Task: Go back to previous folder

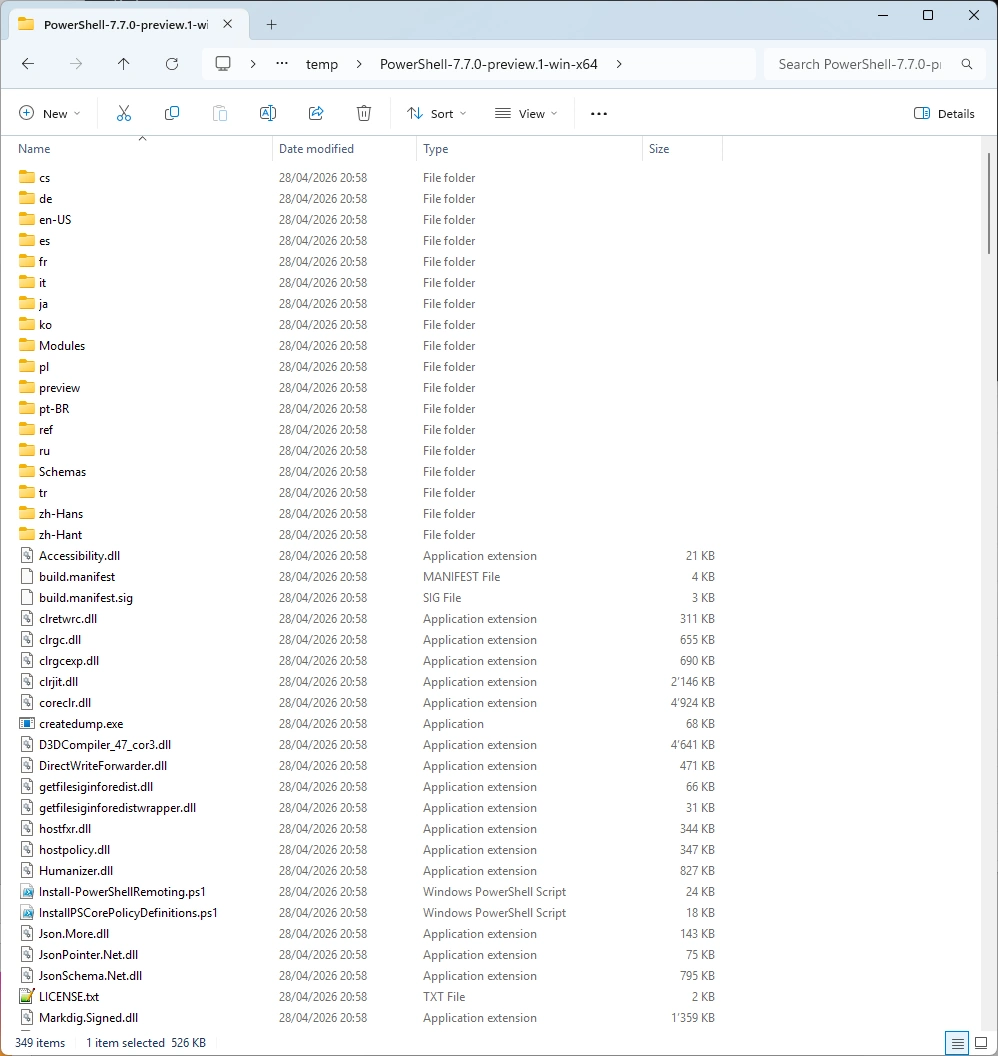Action: click(x=28, y=64)
